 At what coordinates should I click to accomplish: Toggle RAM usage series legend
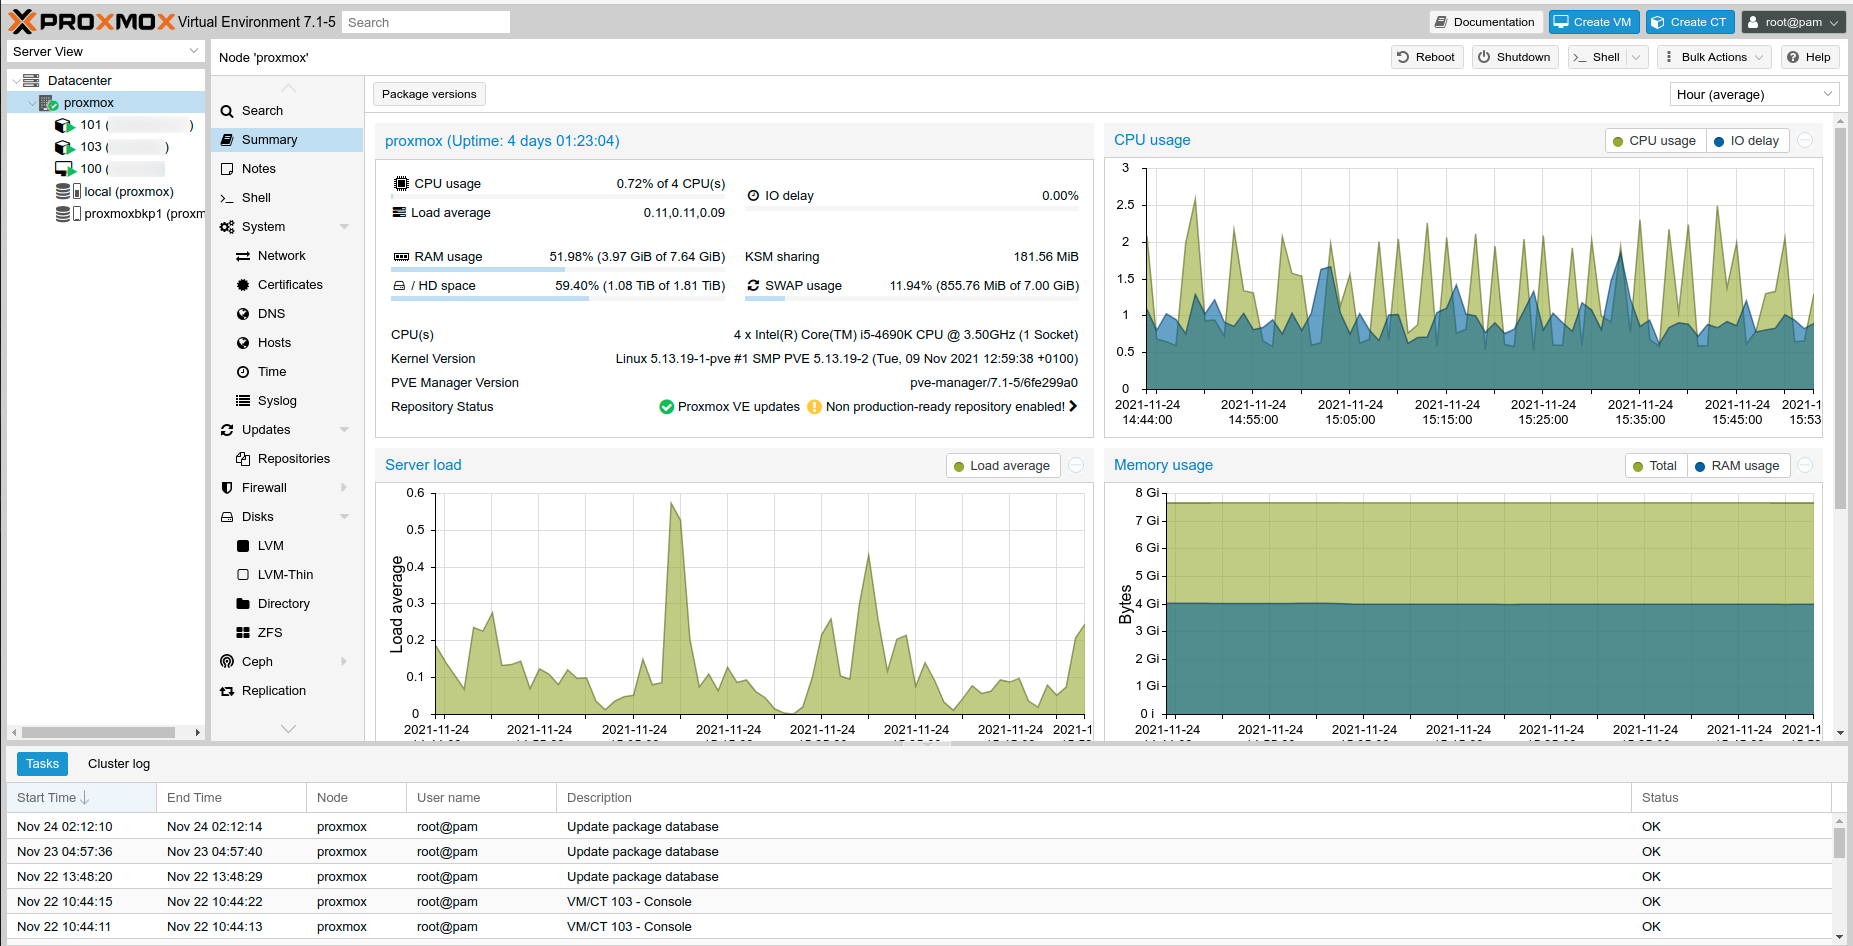1738,466
